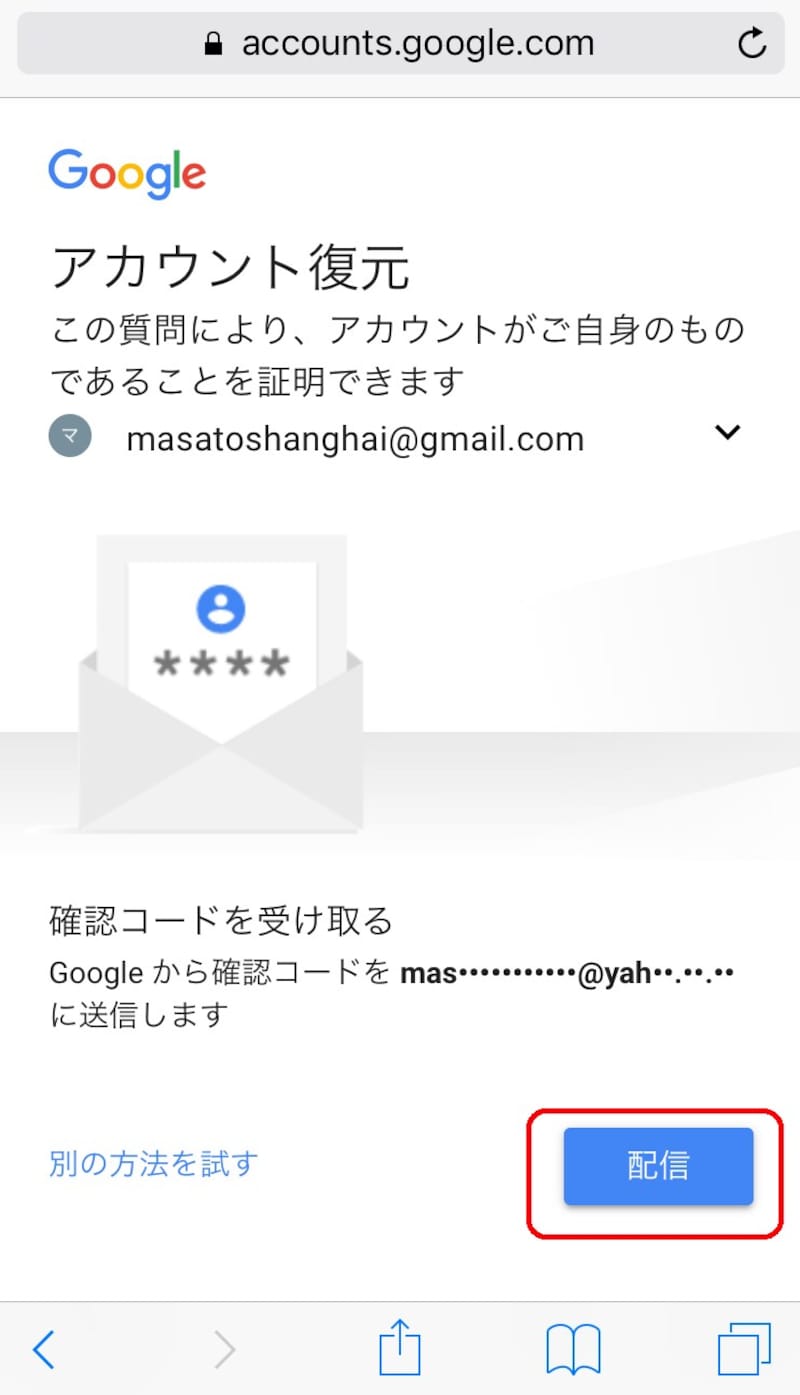
Task: Tap the padlock icon in address bar
Action: point(212,44)
